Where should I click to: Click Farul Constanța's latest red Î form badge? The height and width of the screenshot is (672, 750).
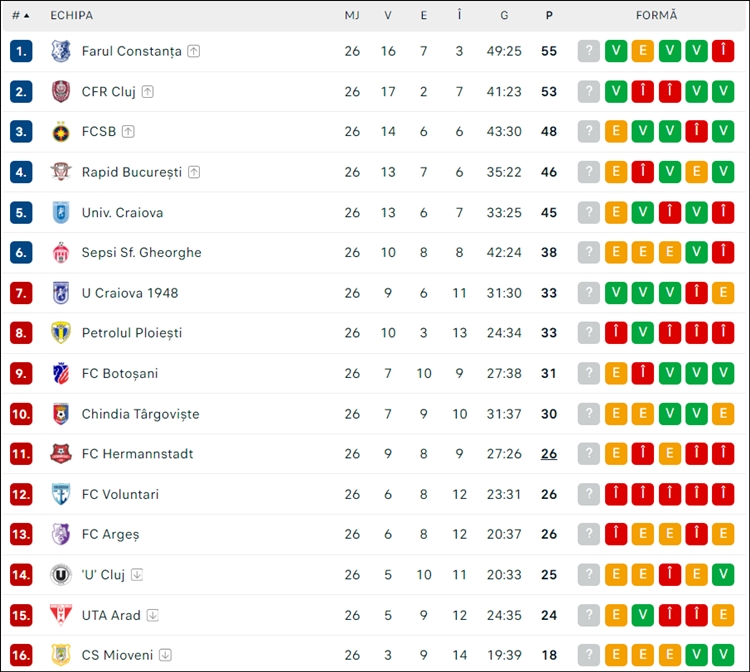tap(723, 51)
